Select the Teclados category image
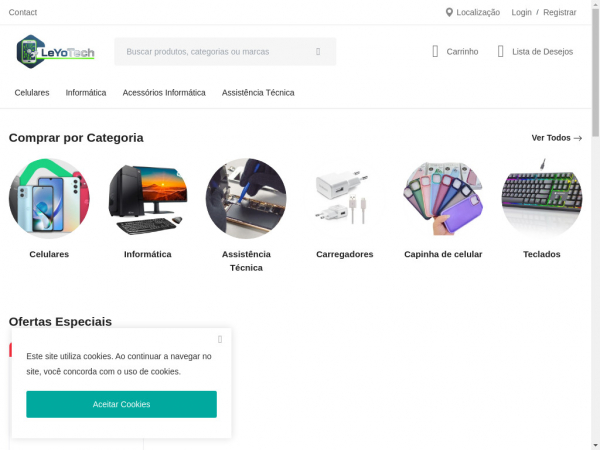Image resolution: width=600 pixels, height=450 pixels. (x=541, y=198)
